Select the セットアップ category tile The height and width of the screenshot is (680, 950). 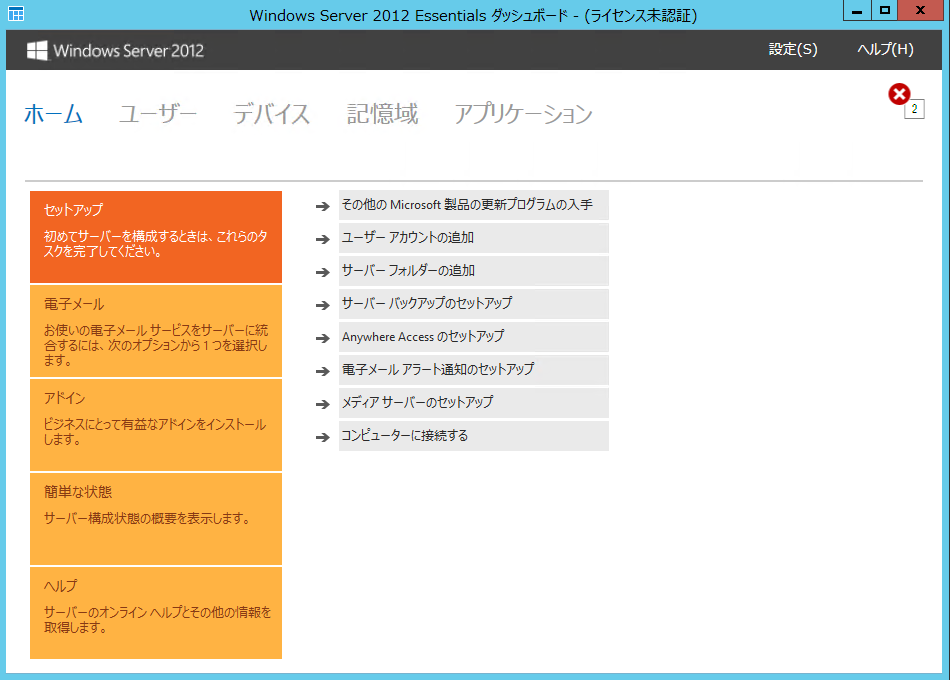tap(156, 237)
